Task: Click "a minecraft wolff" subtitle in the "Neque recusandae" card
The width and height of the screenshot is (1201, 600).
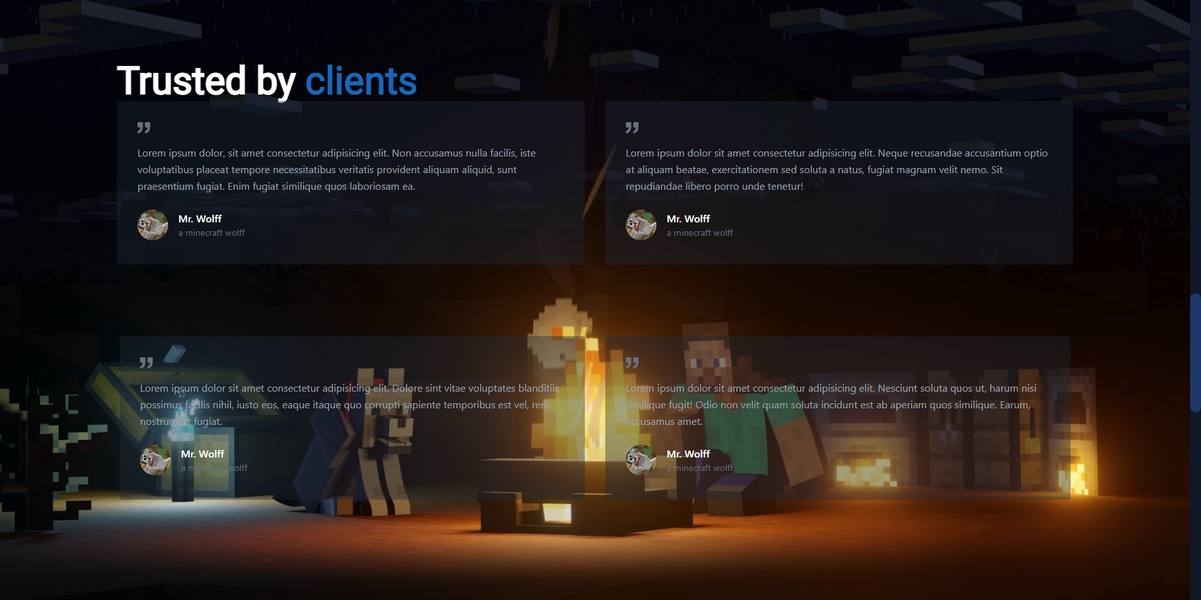Action: click(699, 233)
